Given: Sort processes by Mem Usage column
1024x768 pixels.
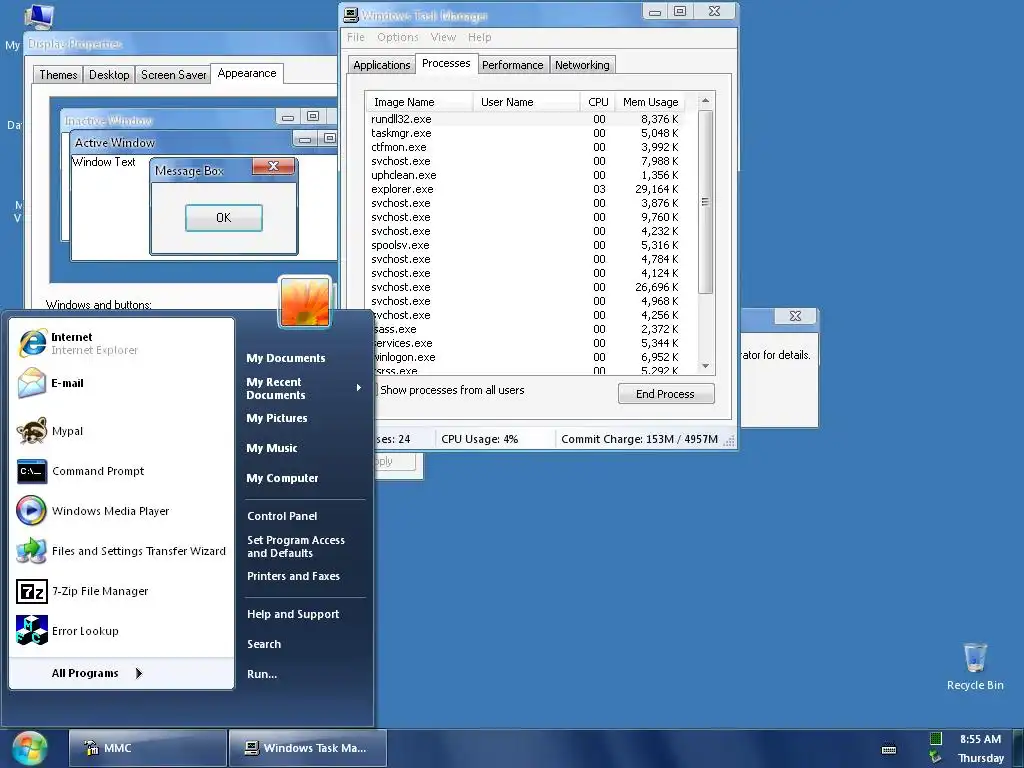Looking at the screenshot, I should tap(650, 102).
